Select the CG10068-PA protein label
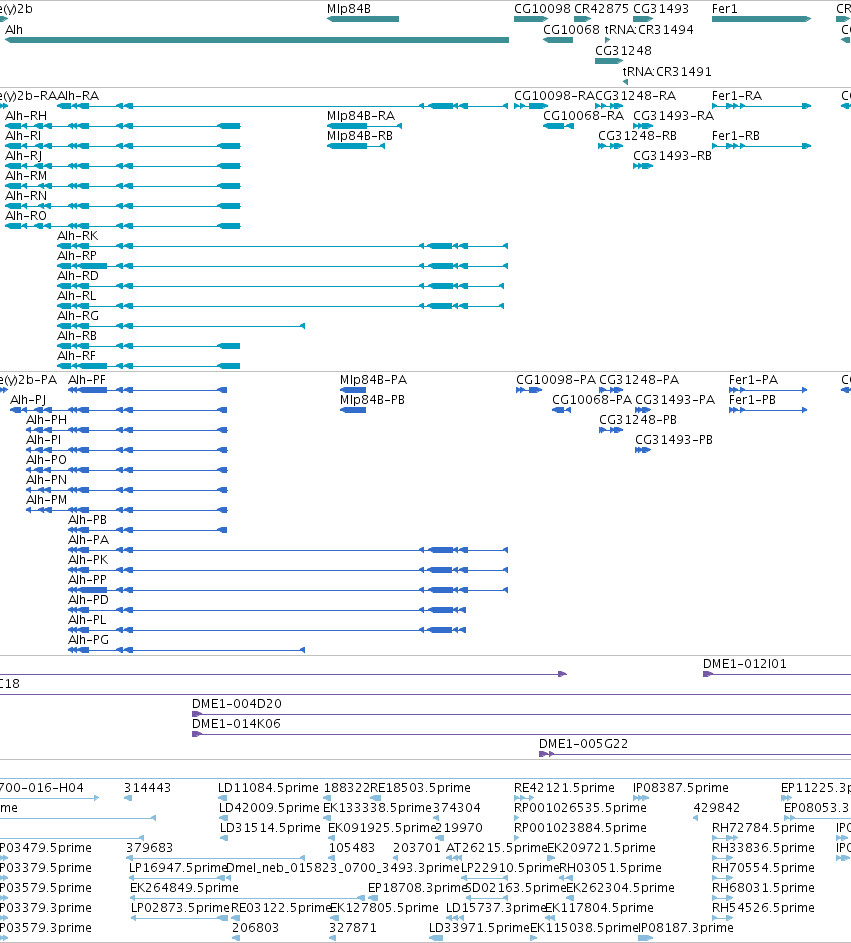The width and height of the screenshot is (851, 943). [x=592, y=399]
